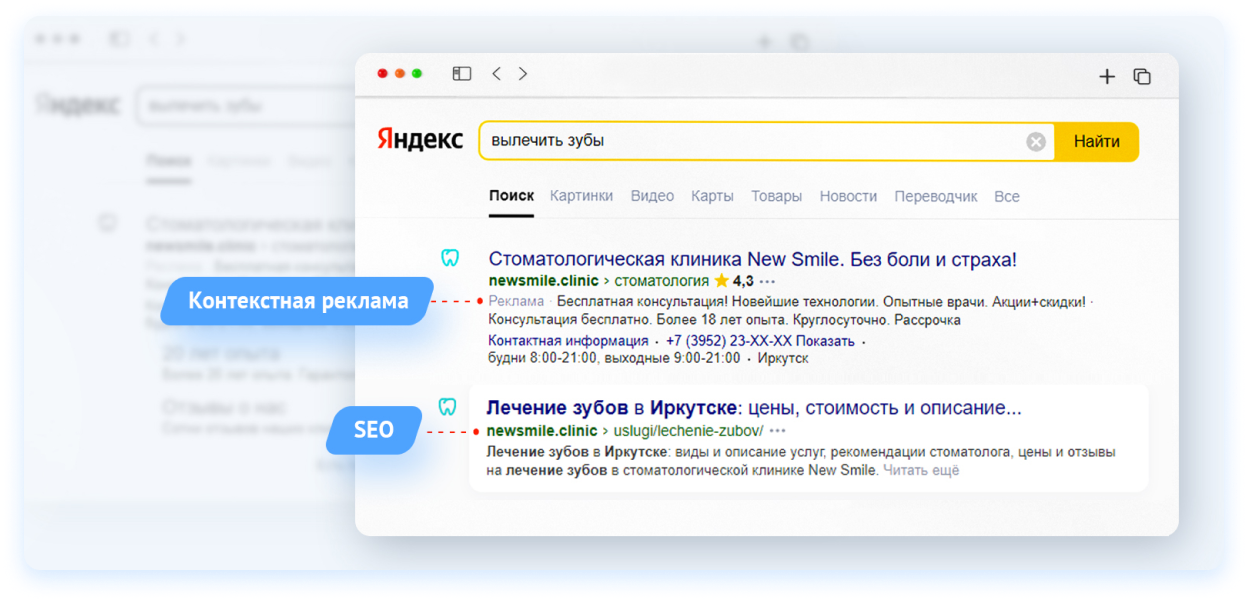Open Лечение зубов в Иркутске result link
The image size is (1248, 602).
[753, 408]
